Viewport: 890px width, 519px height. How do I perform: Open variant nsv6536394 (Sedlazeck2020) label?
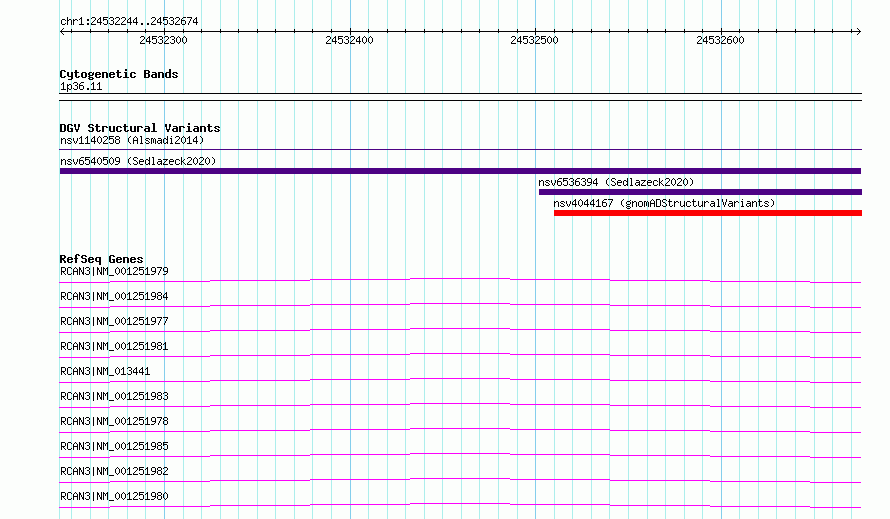pyautogui.click(x=616, y=182)
